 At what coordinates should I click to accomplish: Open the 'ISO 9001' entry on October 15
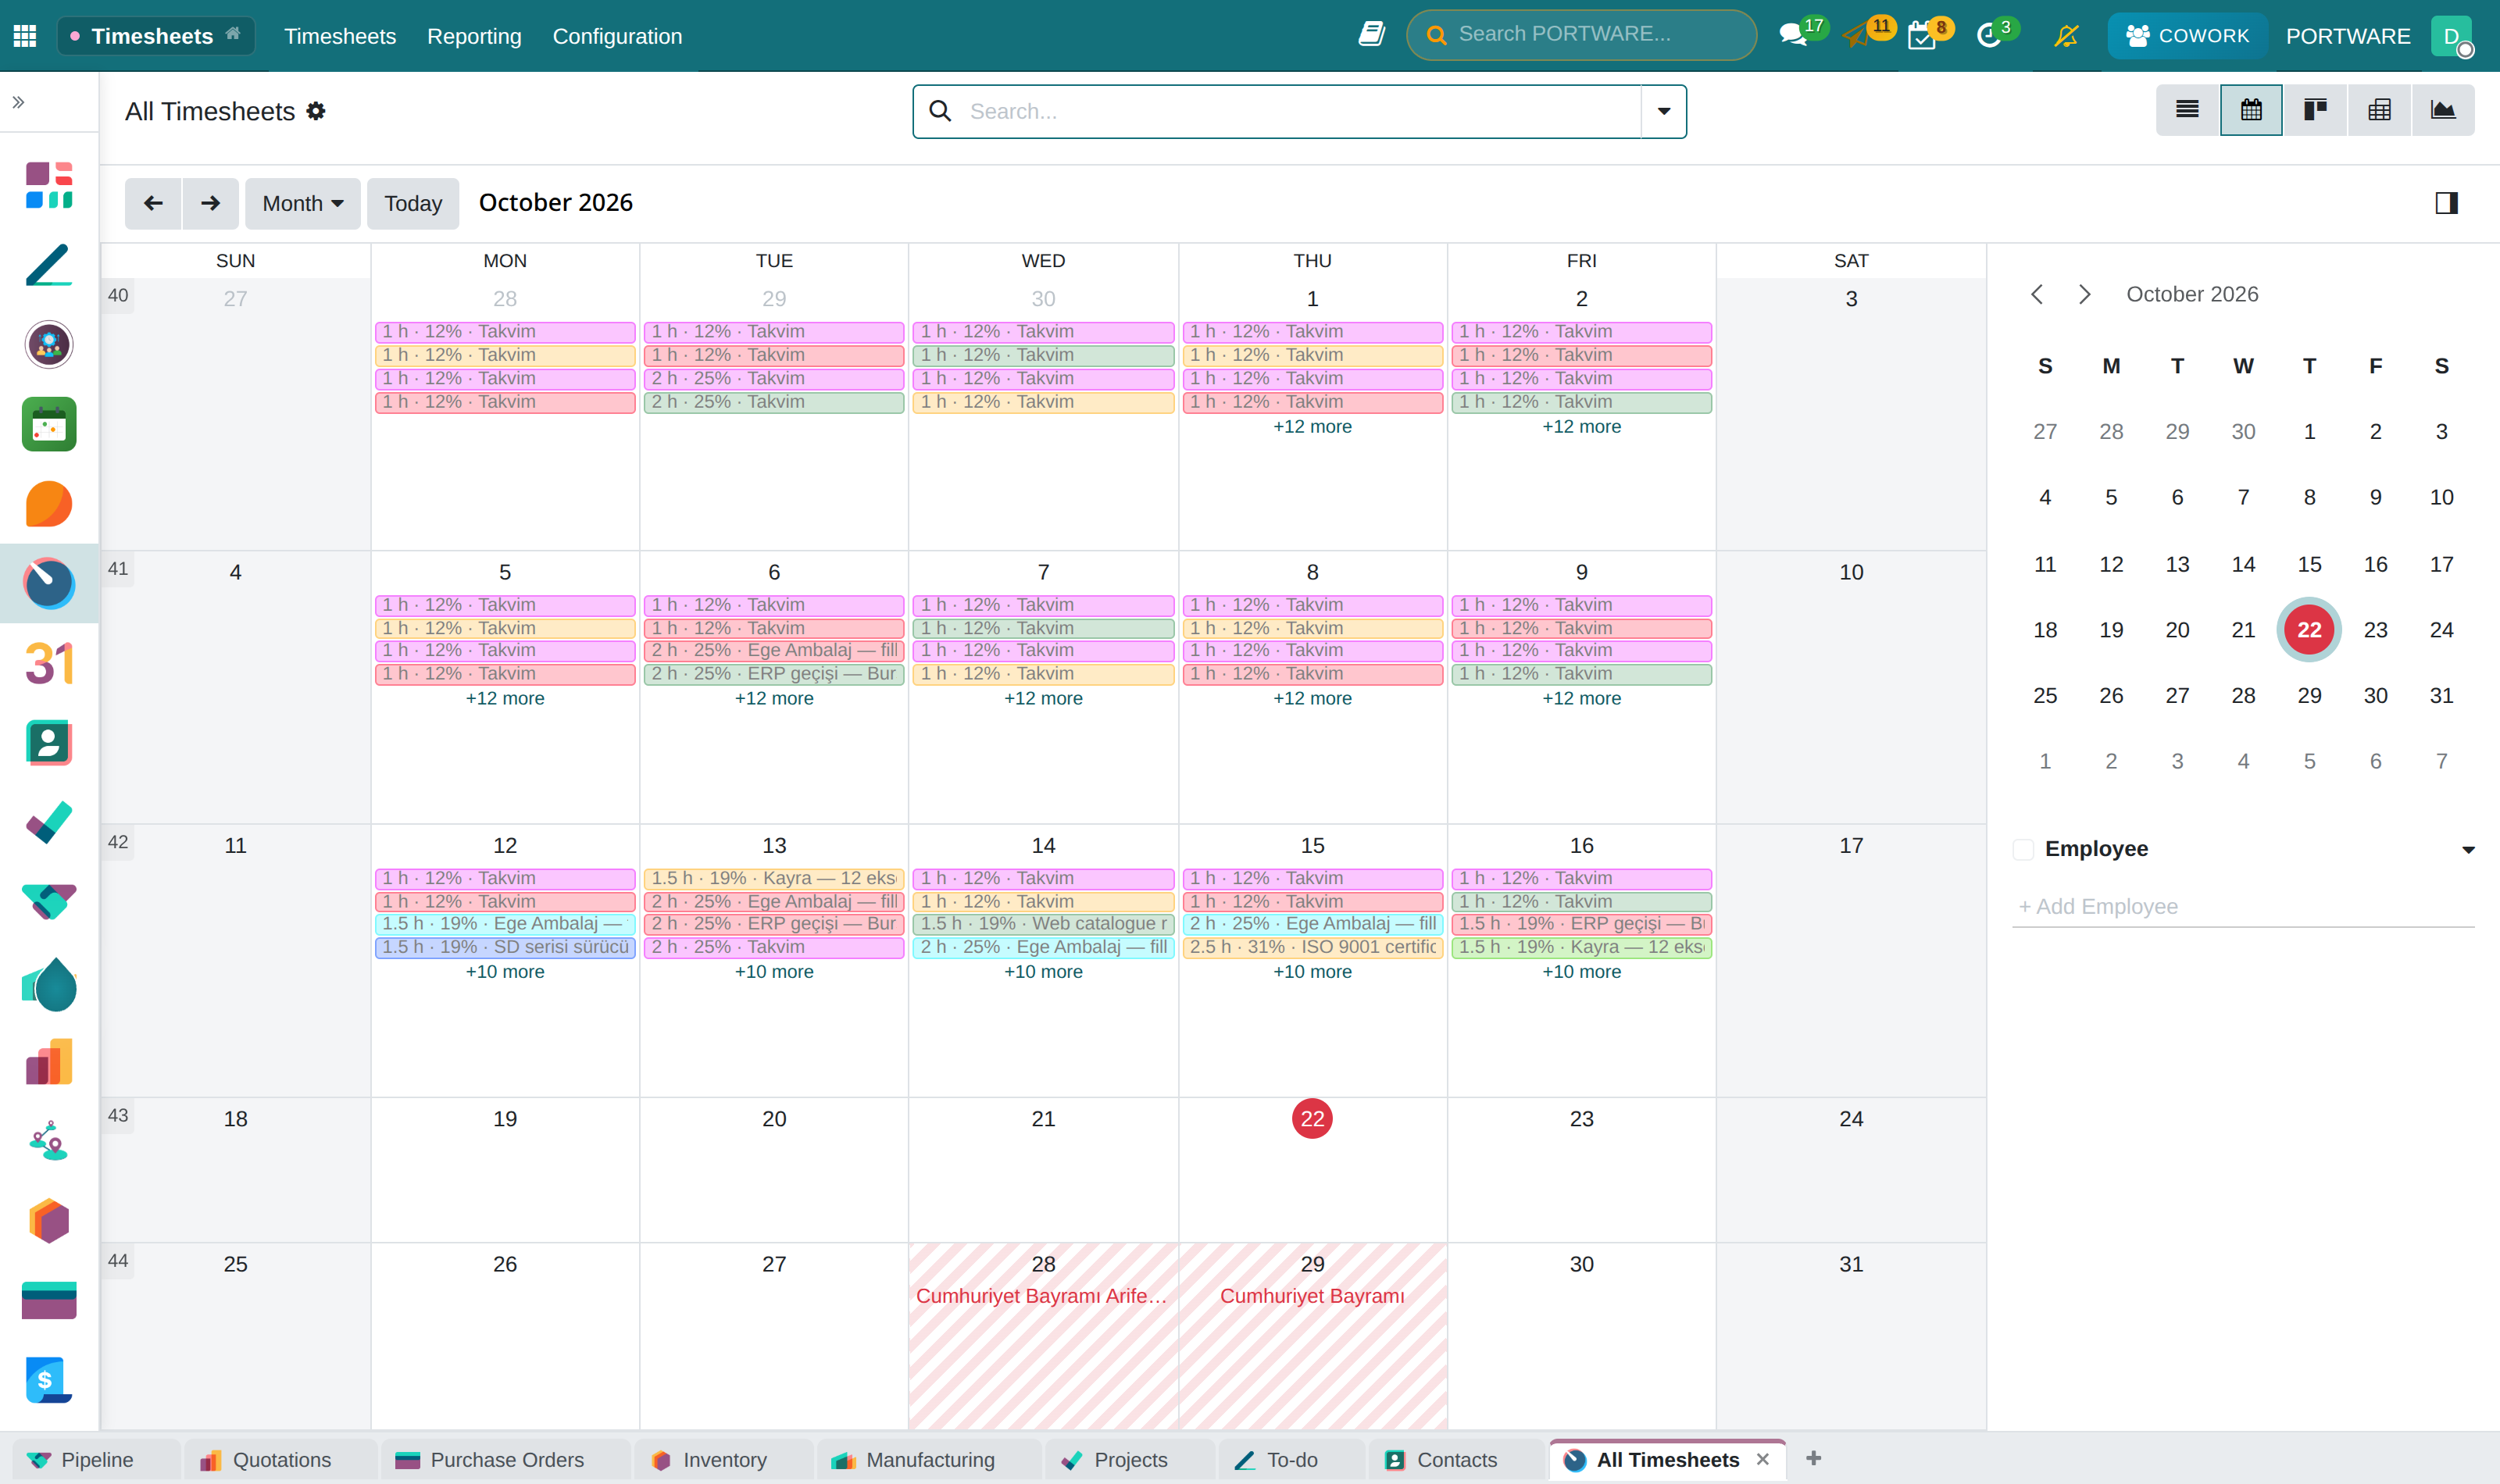[x=1312, y=947]
